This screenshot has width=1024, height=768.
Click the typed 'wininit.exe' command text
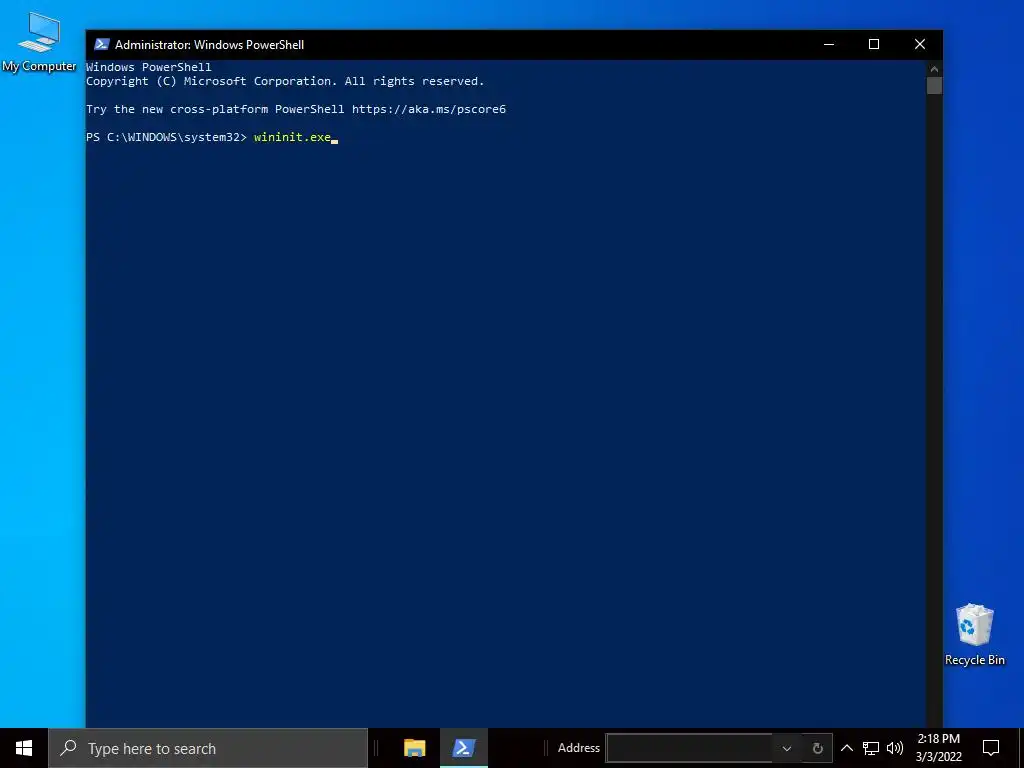pos(293,137)
